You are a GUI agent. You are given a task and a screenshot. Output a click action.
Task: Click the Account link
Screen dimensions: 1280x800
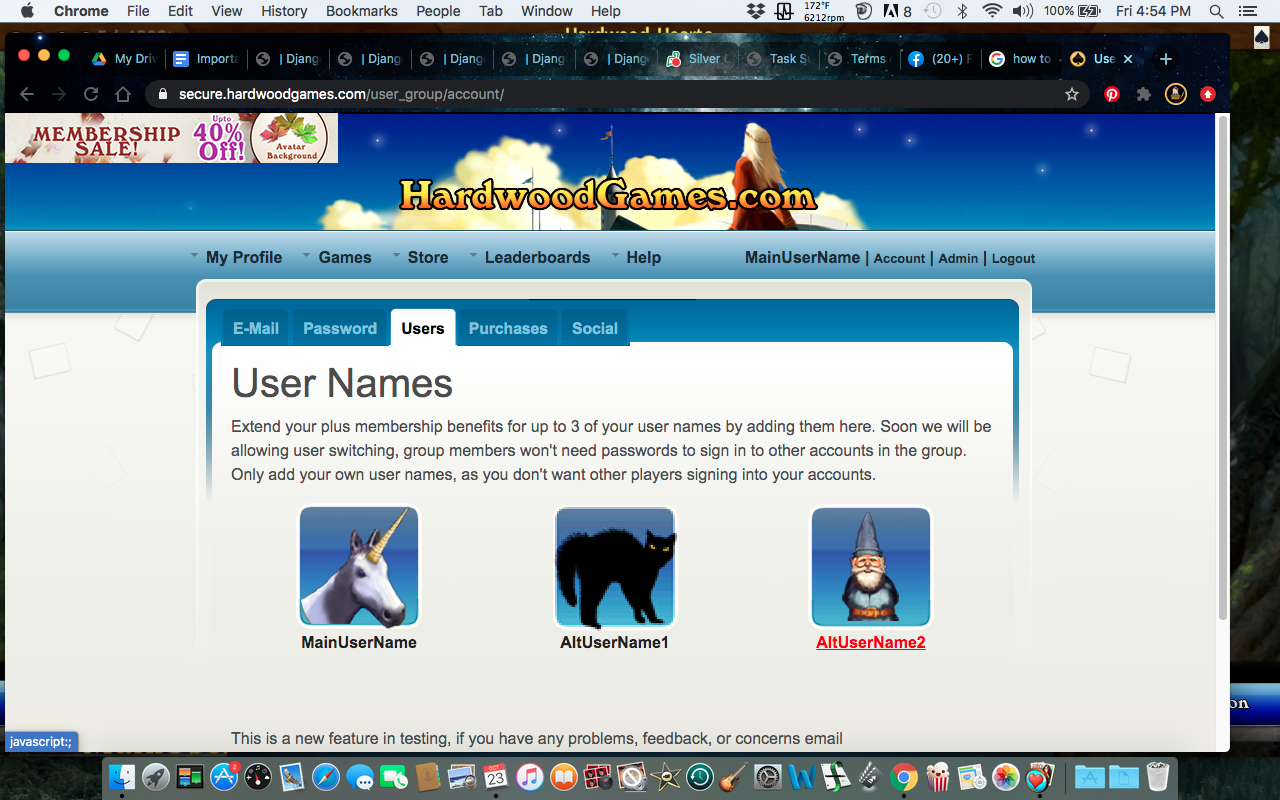tap(899, 258)
